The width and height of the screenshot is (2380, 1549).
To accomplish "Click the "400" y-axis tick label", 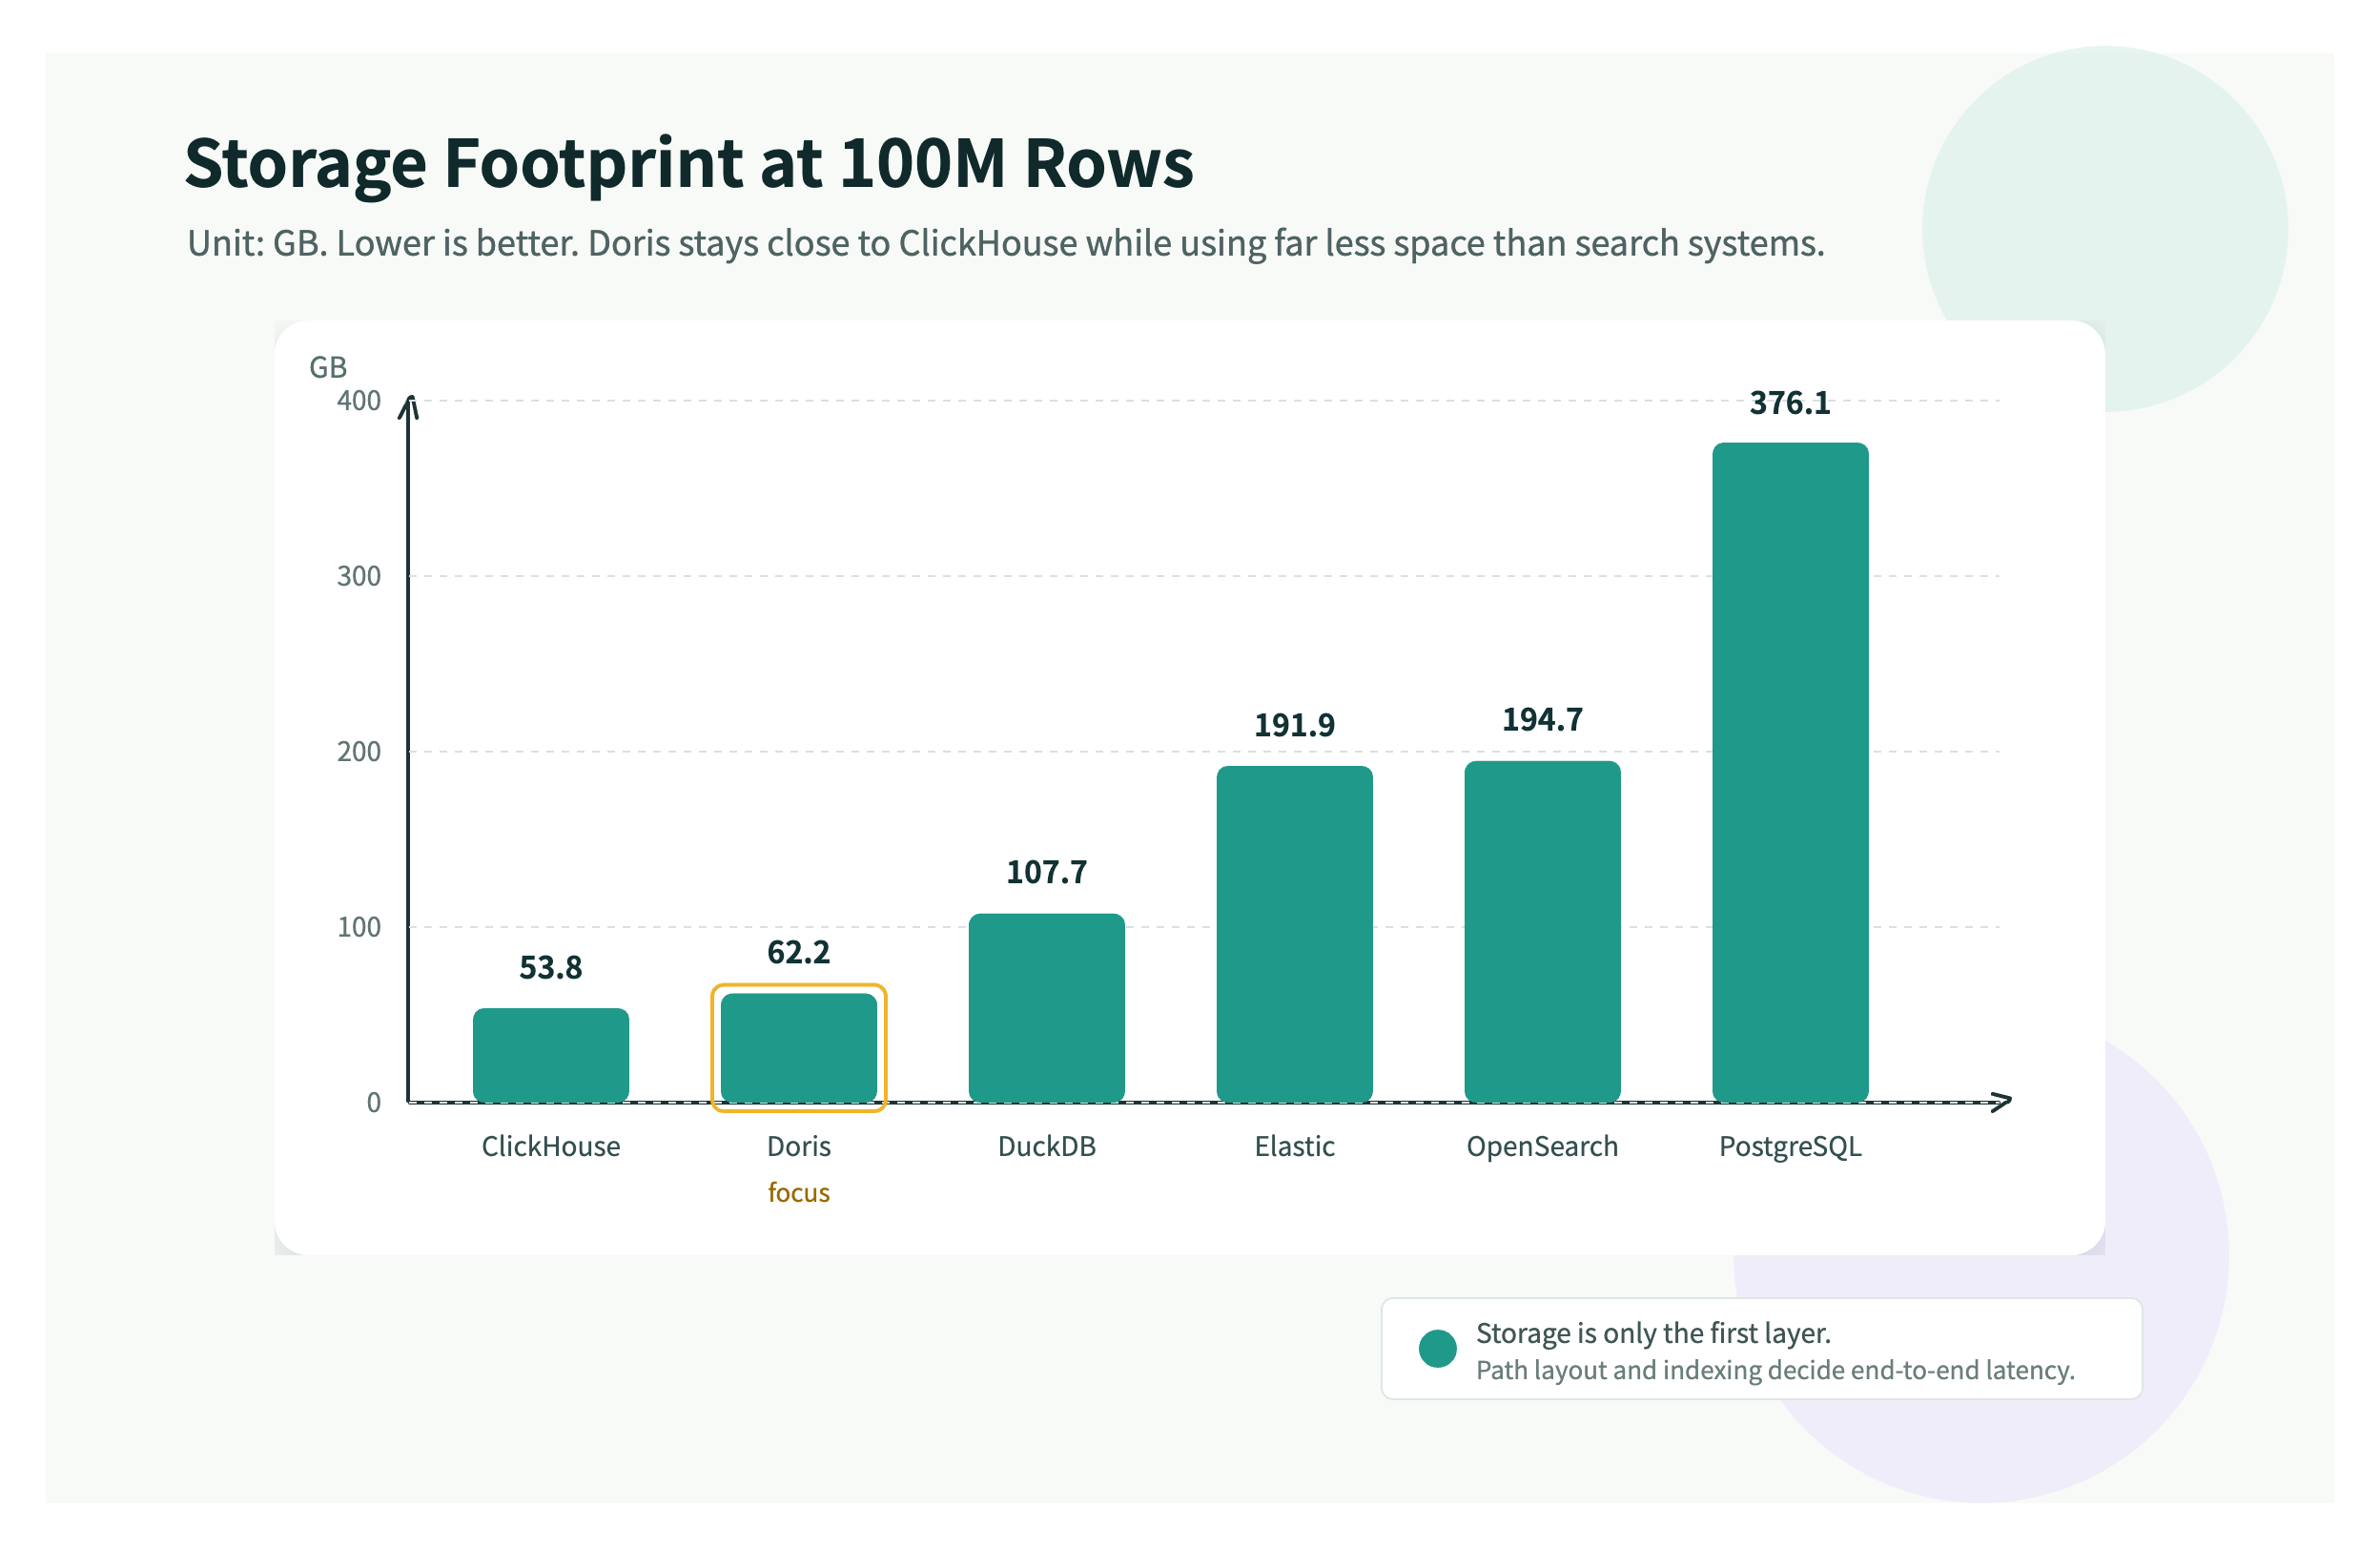I will coord(359,401).
